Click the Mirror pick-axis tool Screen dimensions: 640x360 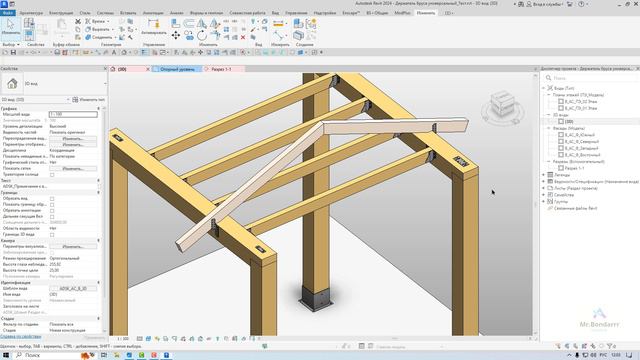point(202,24)
